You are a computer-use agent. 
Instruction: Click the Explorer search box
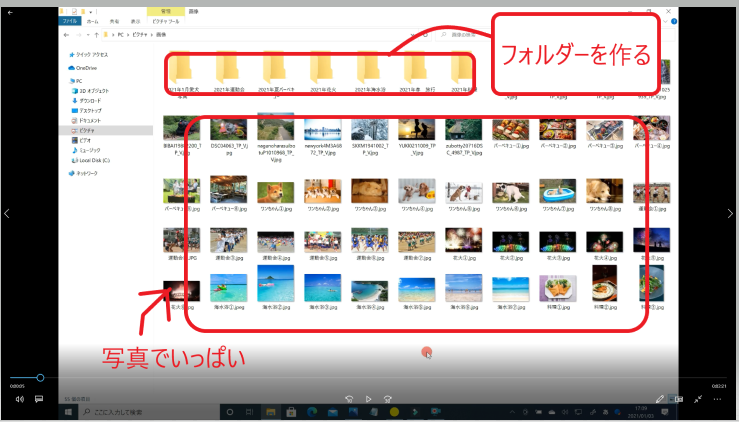tap(470, 34)
